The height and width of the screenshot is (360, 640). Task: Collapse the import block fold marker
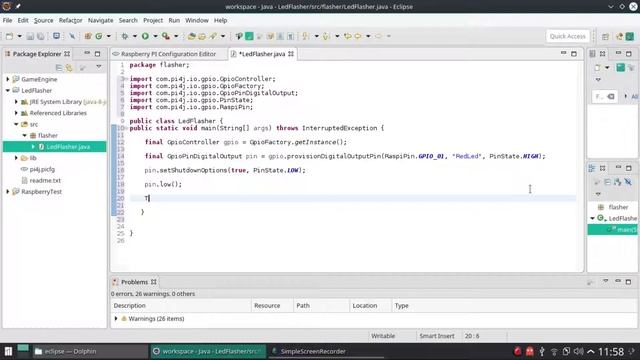(x=126, y=79)
